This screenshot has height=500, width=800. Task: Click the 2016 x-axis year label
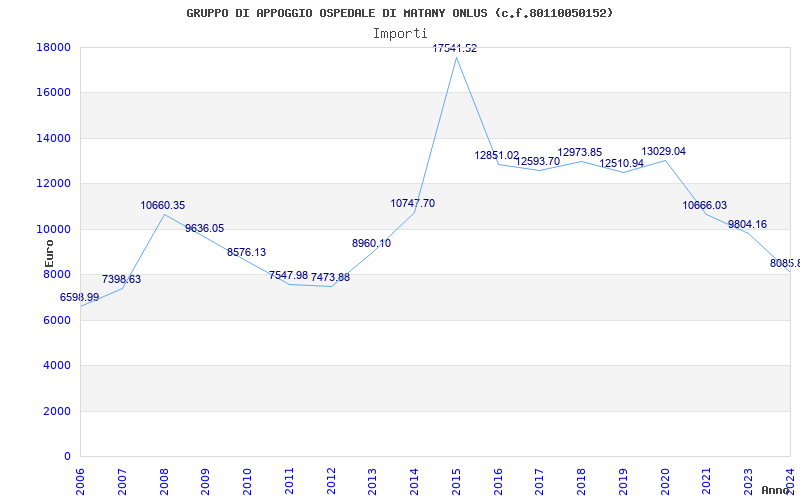tap(498, 482)
